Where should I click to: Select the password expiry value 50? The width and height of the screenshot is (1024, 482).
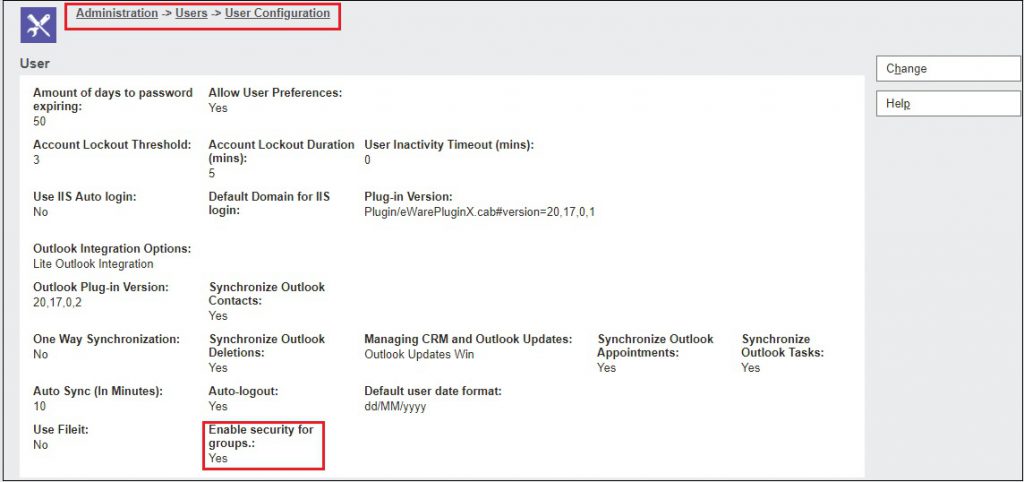click(40, 121)
